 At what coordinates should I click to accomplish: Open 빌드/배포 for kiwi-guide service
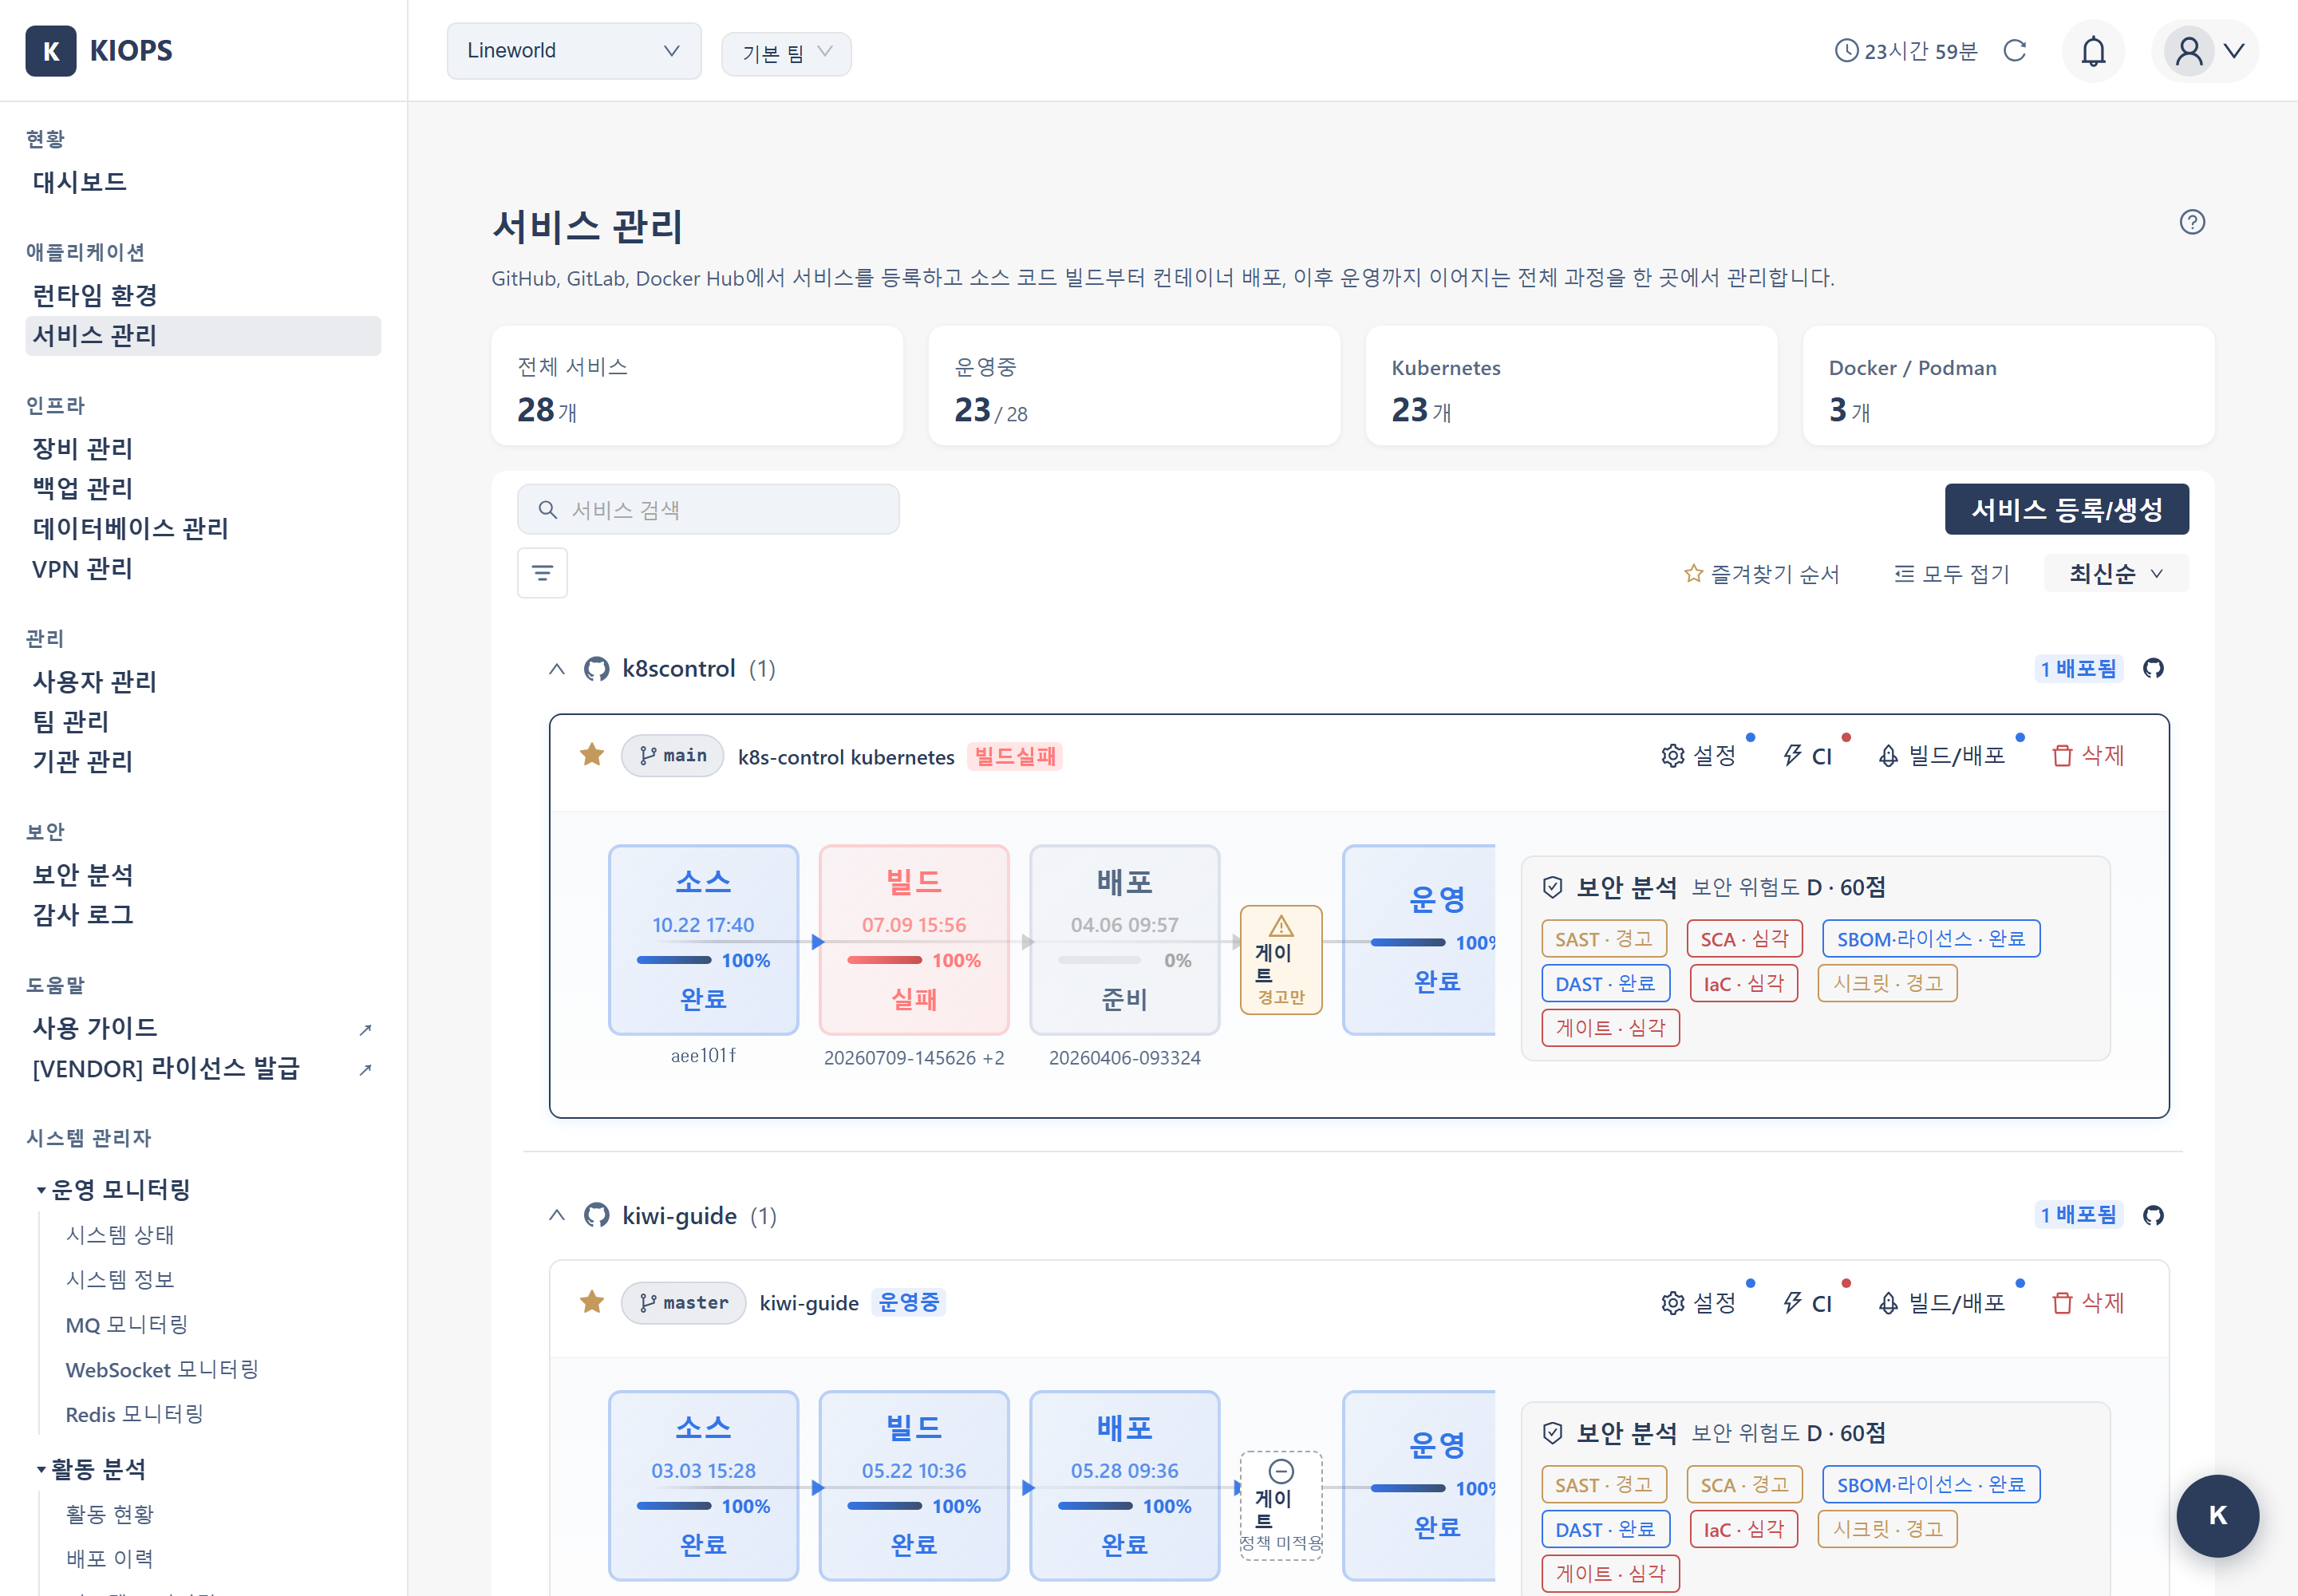1941,1303
